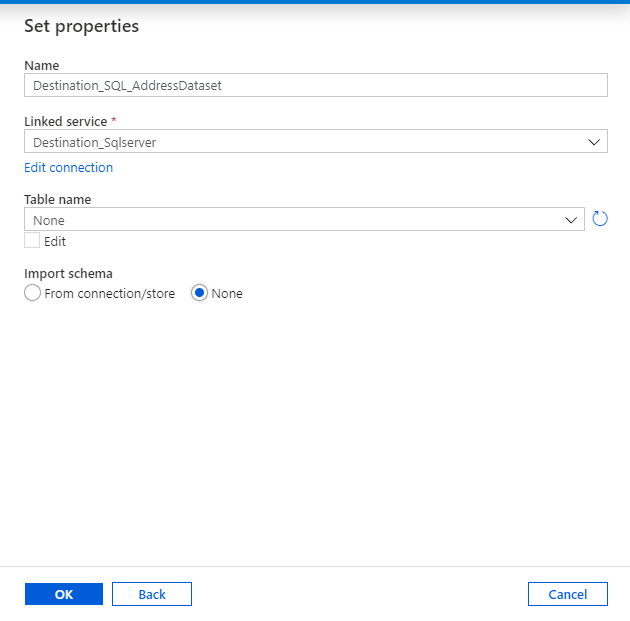Image resolution: width=630 pixels, height=621 pixels.
Task: Dismiss the dialog with Cancel
Action: point(567,594)
